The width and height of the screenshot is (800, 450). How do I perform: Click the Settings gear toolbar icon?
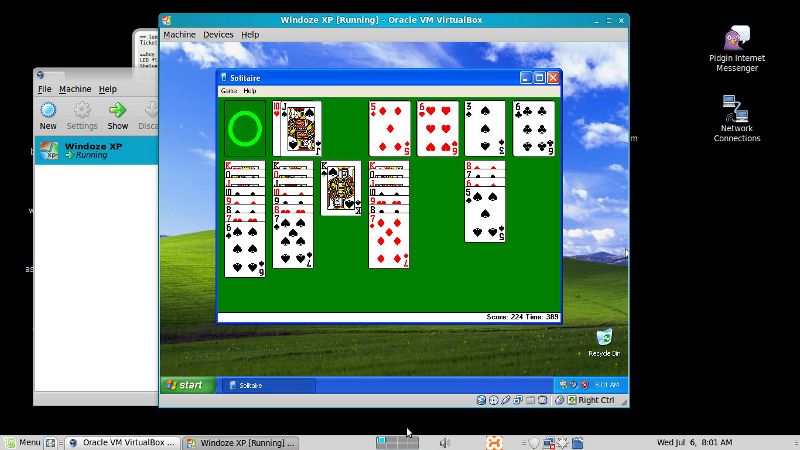point(82,110)
